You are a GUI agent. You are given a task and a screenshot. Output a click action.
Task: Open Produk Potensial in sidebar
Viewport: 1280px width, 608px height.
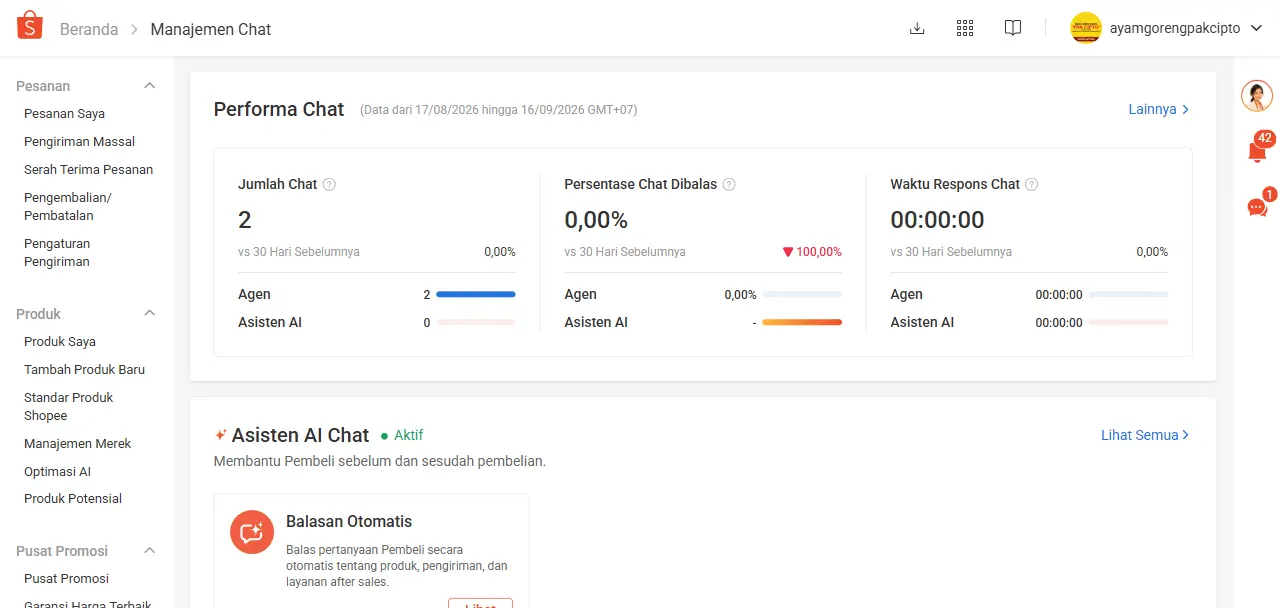coord(73,499)
